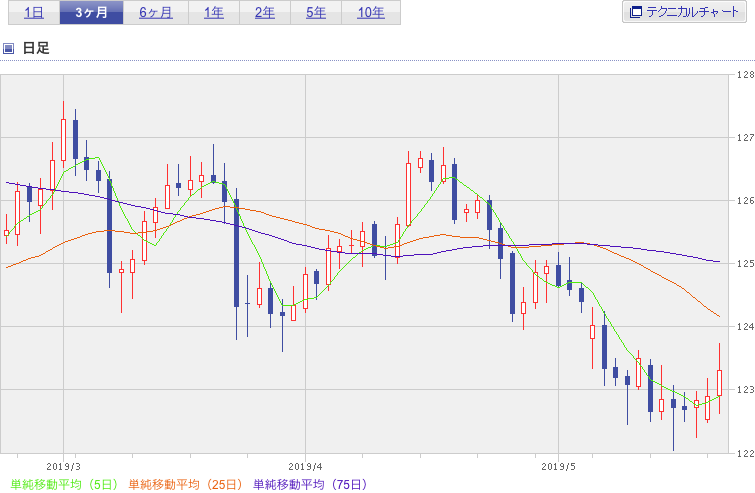Click the 単純移動平均（75日） legend label

coord(310,484)
